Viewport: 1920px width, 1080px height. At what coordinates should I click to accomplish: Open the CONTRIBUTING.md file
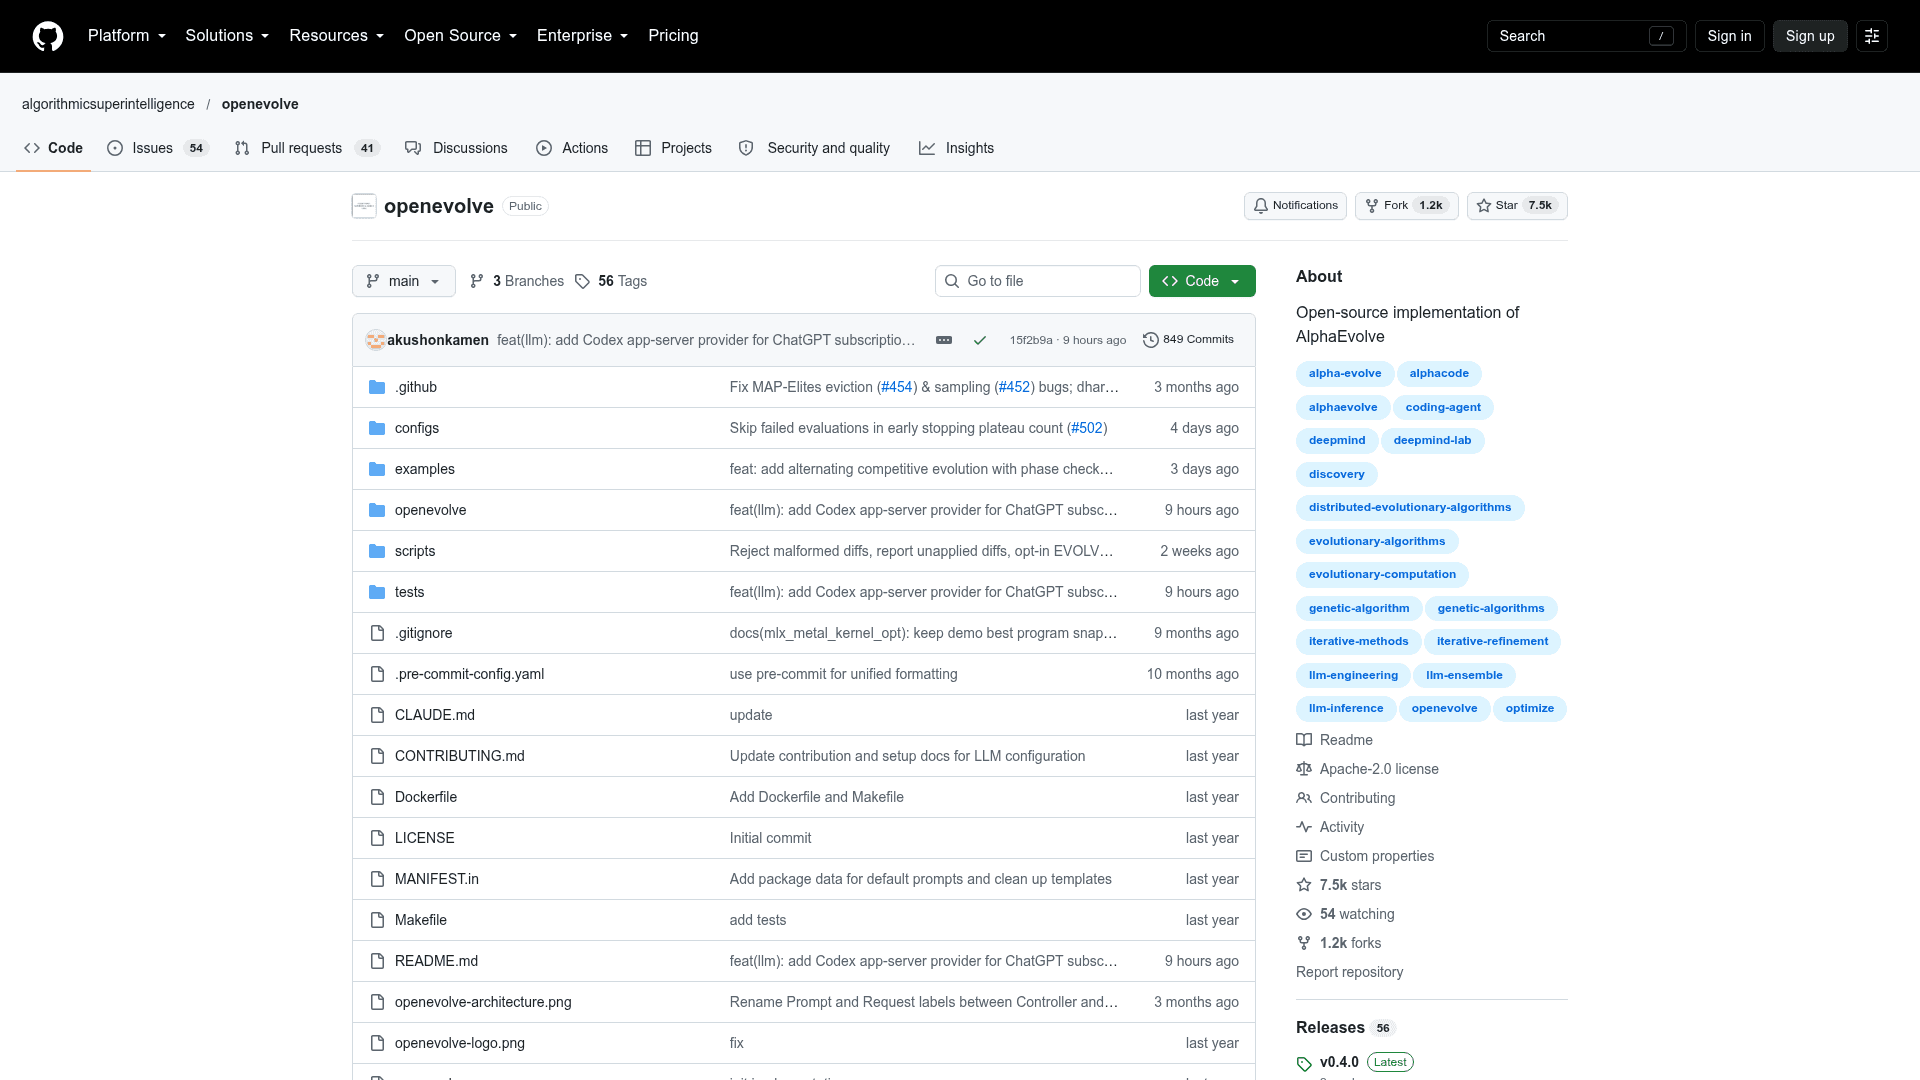459,756
